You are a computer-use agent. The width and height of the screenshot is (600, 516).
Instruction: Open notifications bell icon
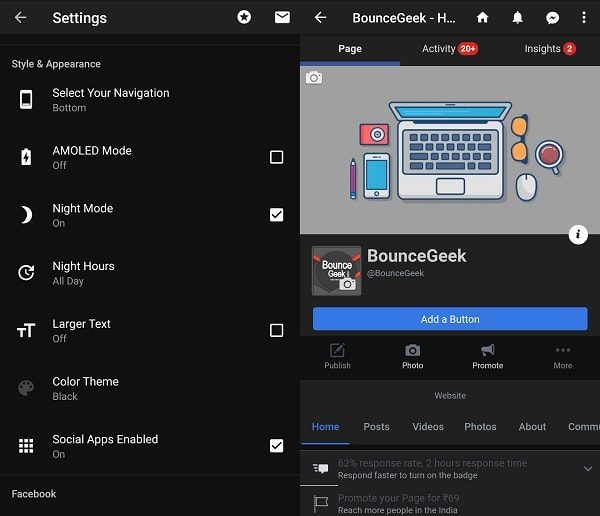coord(517,18)
